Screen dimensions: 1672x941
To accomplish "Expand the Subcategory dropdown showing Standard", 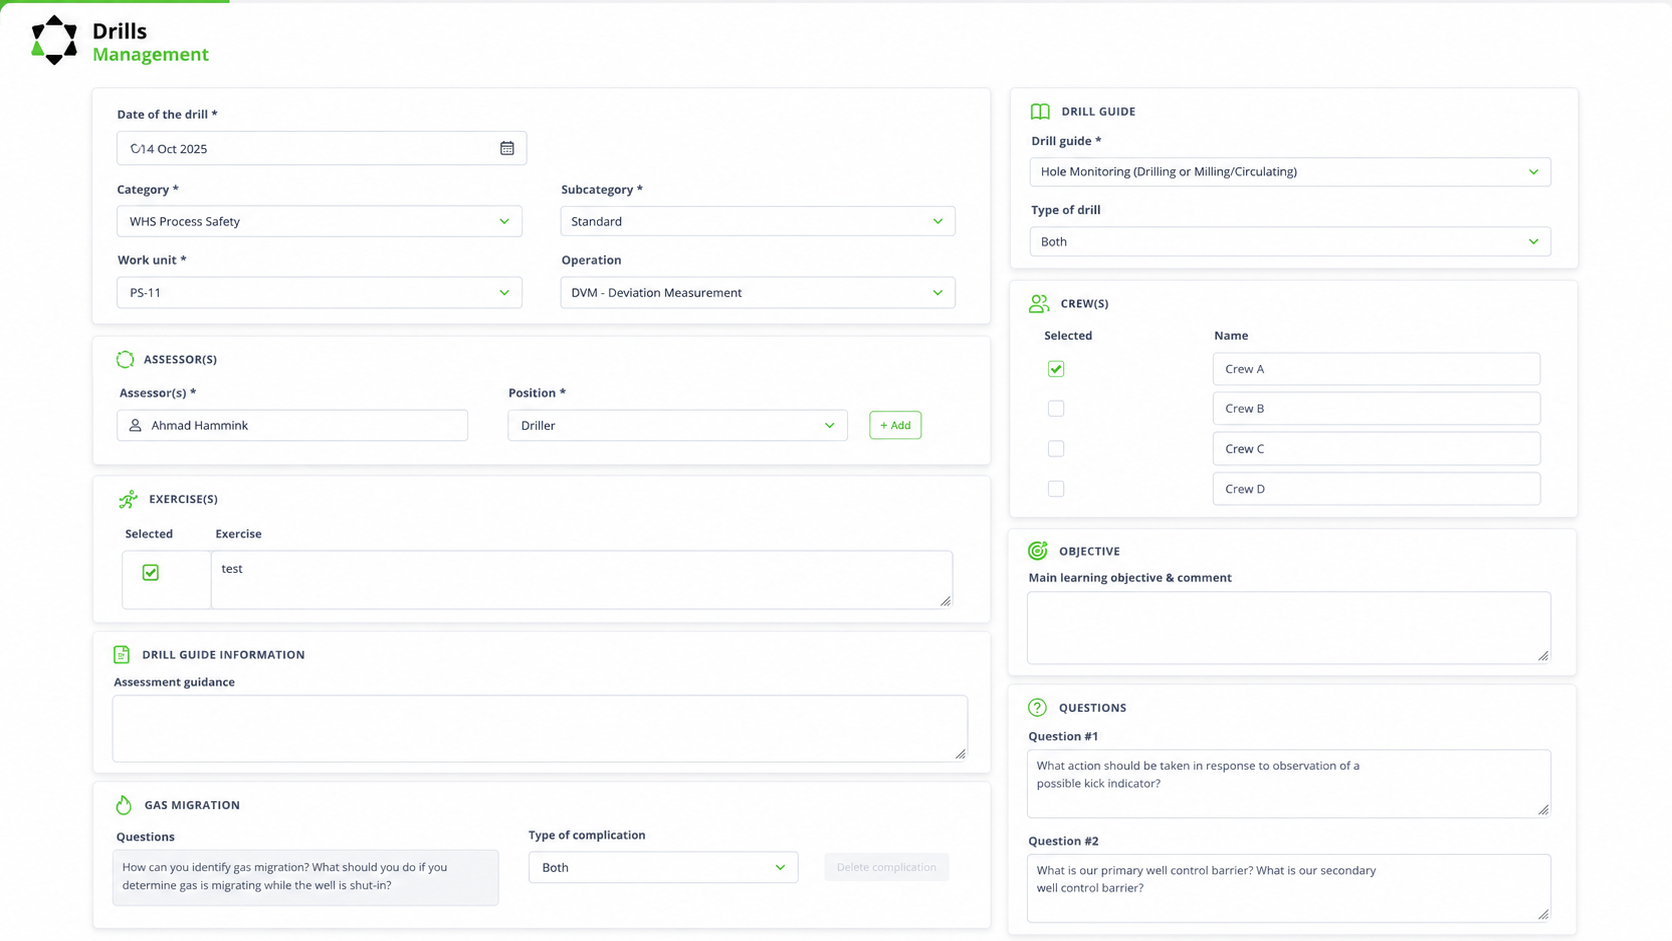I will click(x=757, y=221).
